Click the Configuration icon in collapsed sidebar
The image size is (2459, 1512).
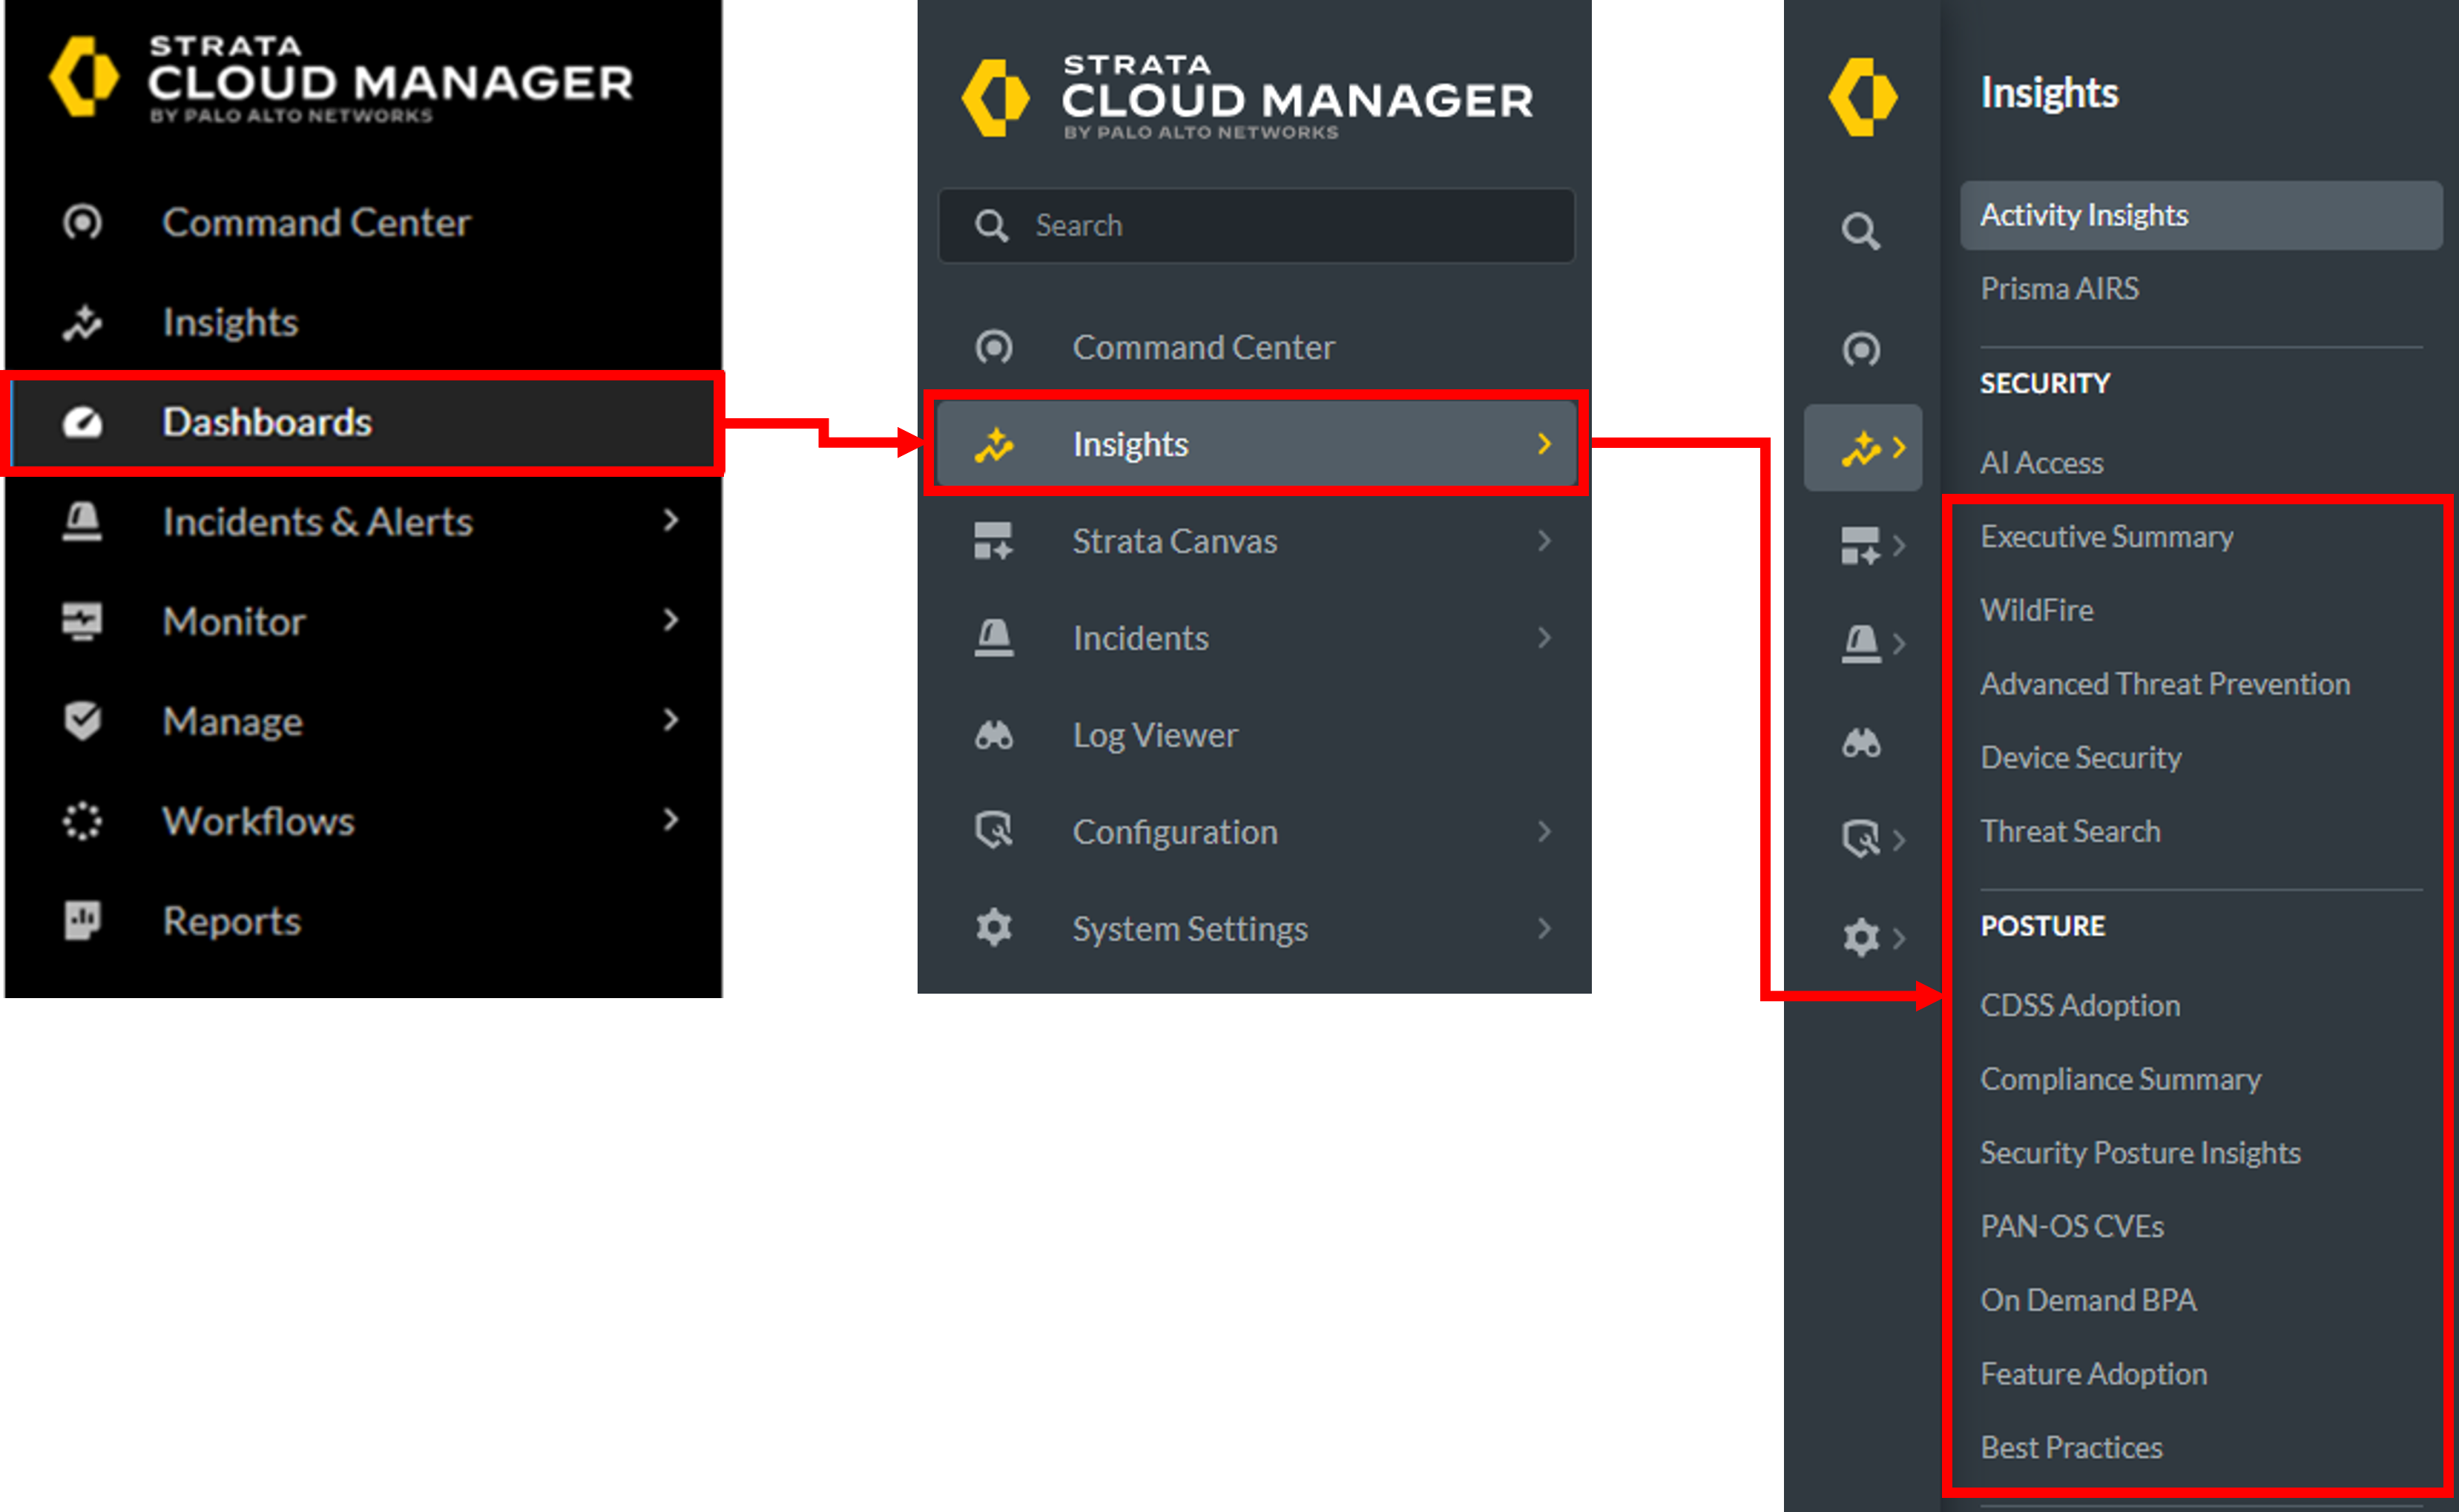tap(1860, 839)
